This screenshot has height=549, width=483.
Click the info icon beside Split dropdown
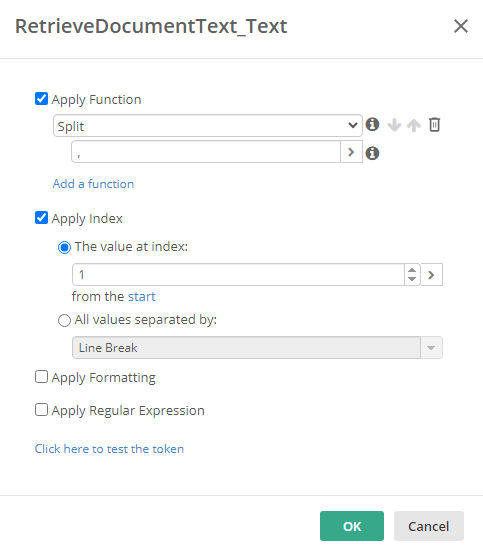(x=372, y=125)
